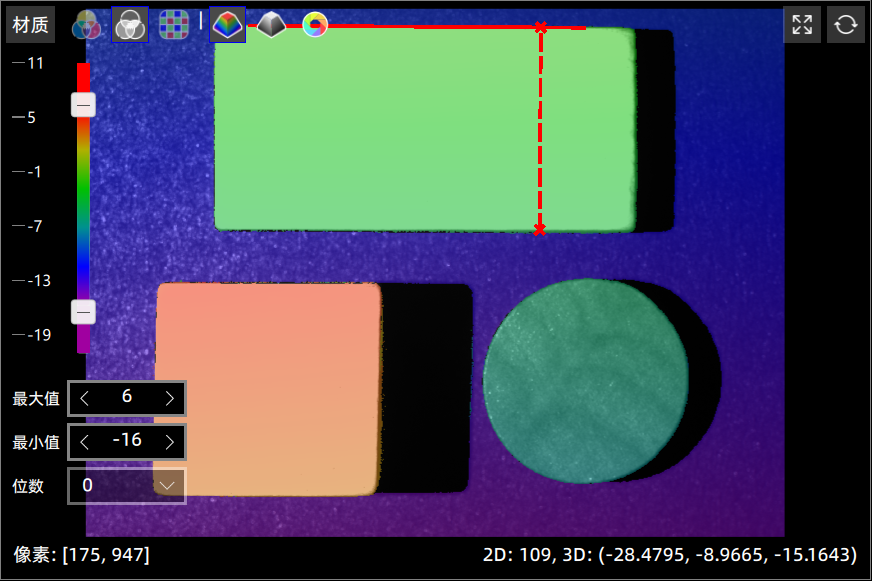Screen dimensions: 872x581
Task: Click the 最小值 value field showing -16
Action: [x=127, y=441]
